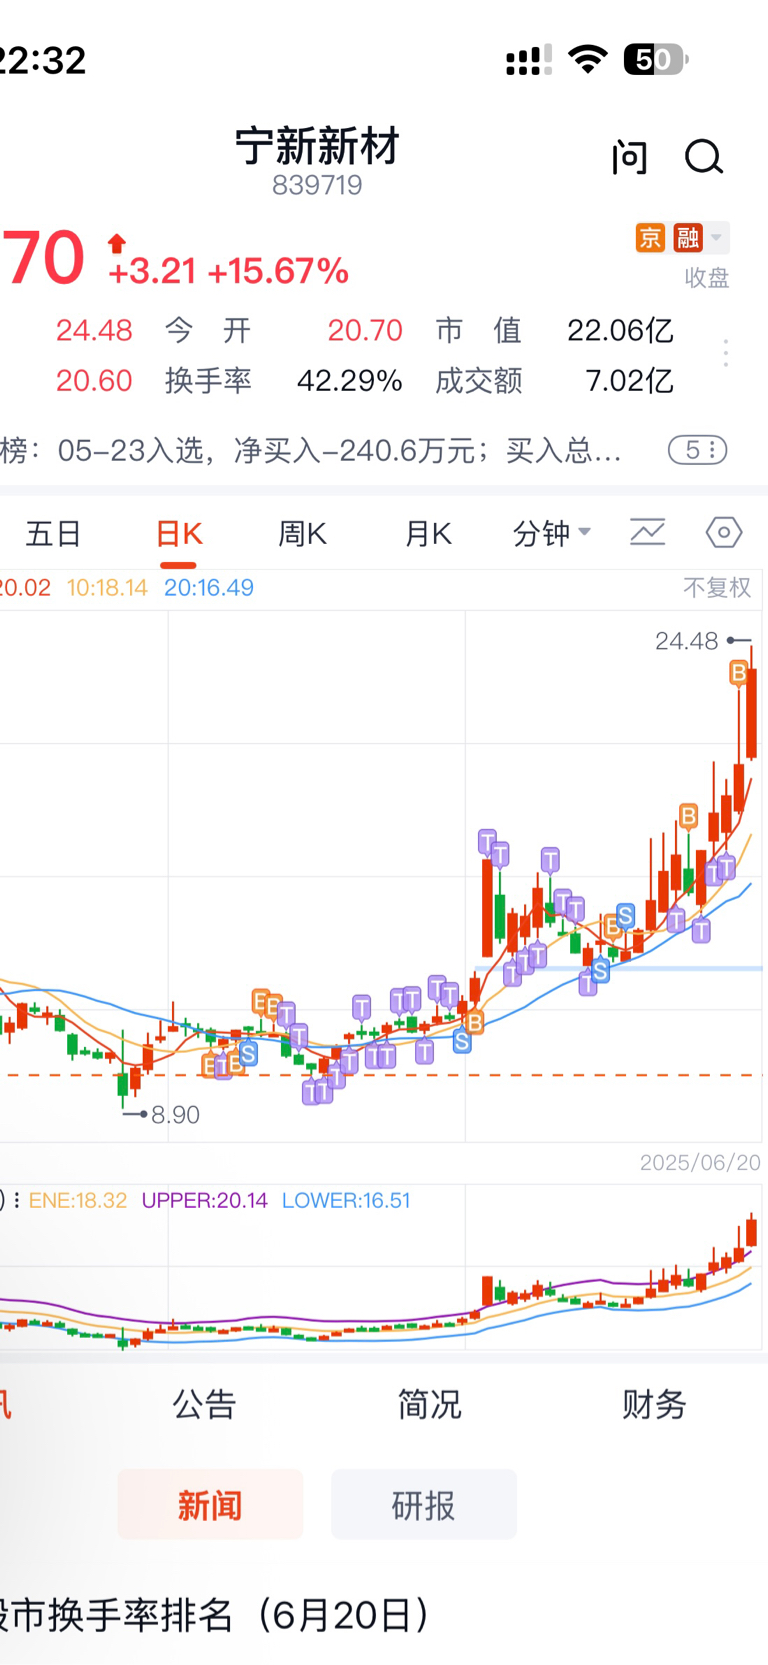Open chart settings hexagon icon

click(x=724, y=532)
